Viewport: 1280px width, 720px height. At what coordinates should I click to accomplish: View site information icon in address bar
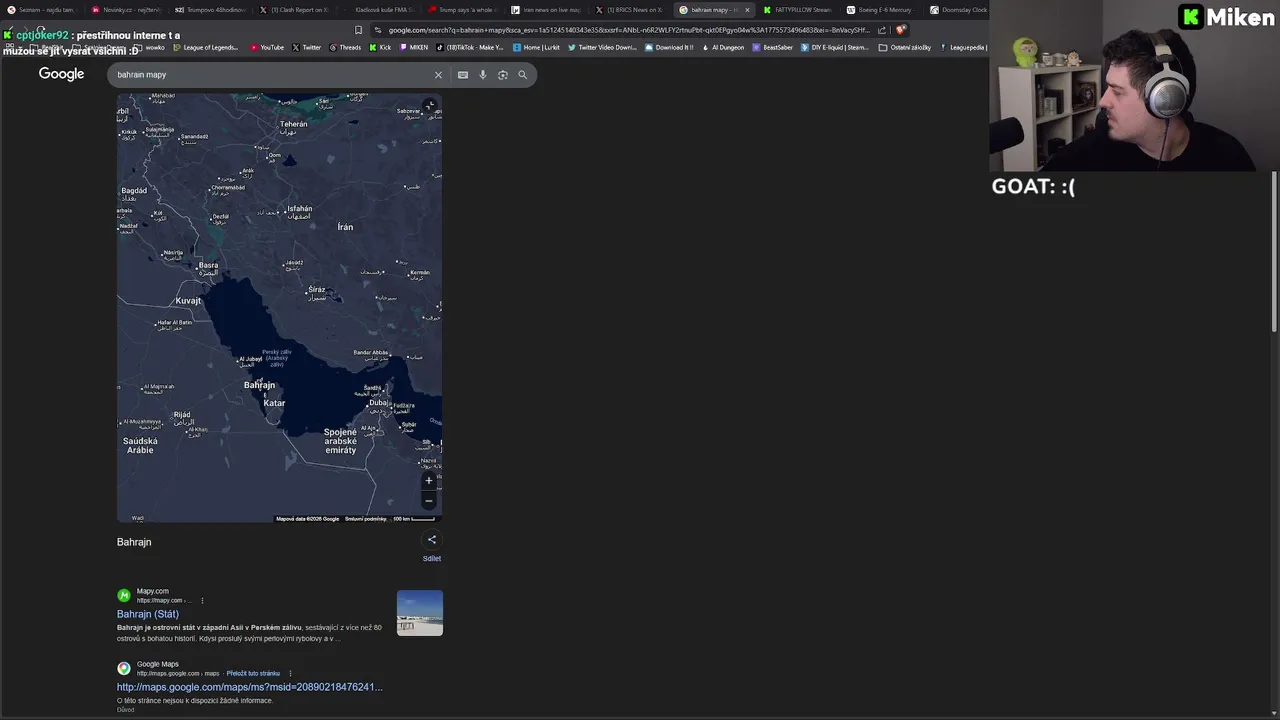[x=378, y=30]
